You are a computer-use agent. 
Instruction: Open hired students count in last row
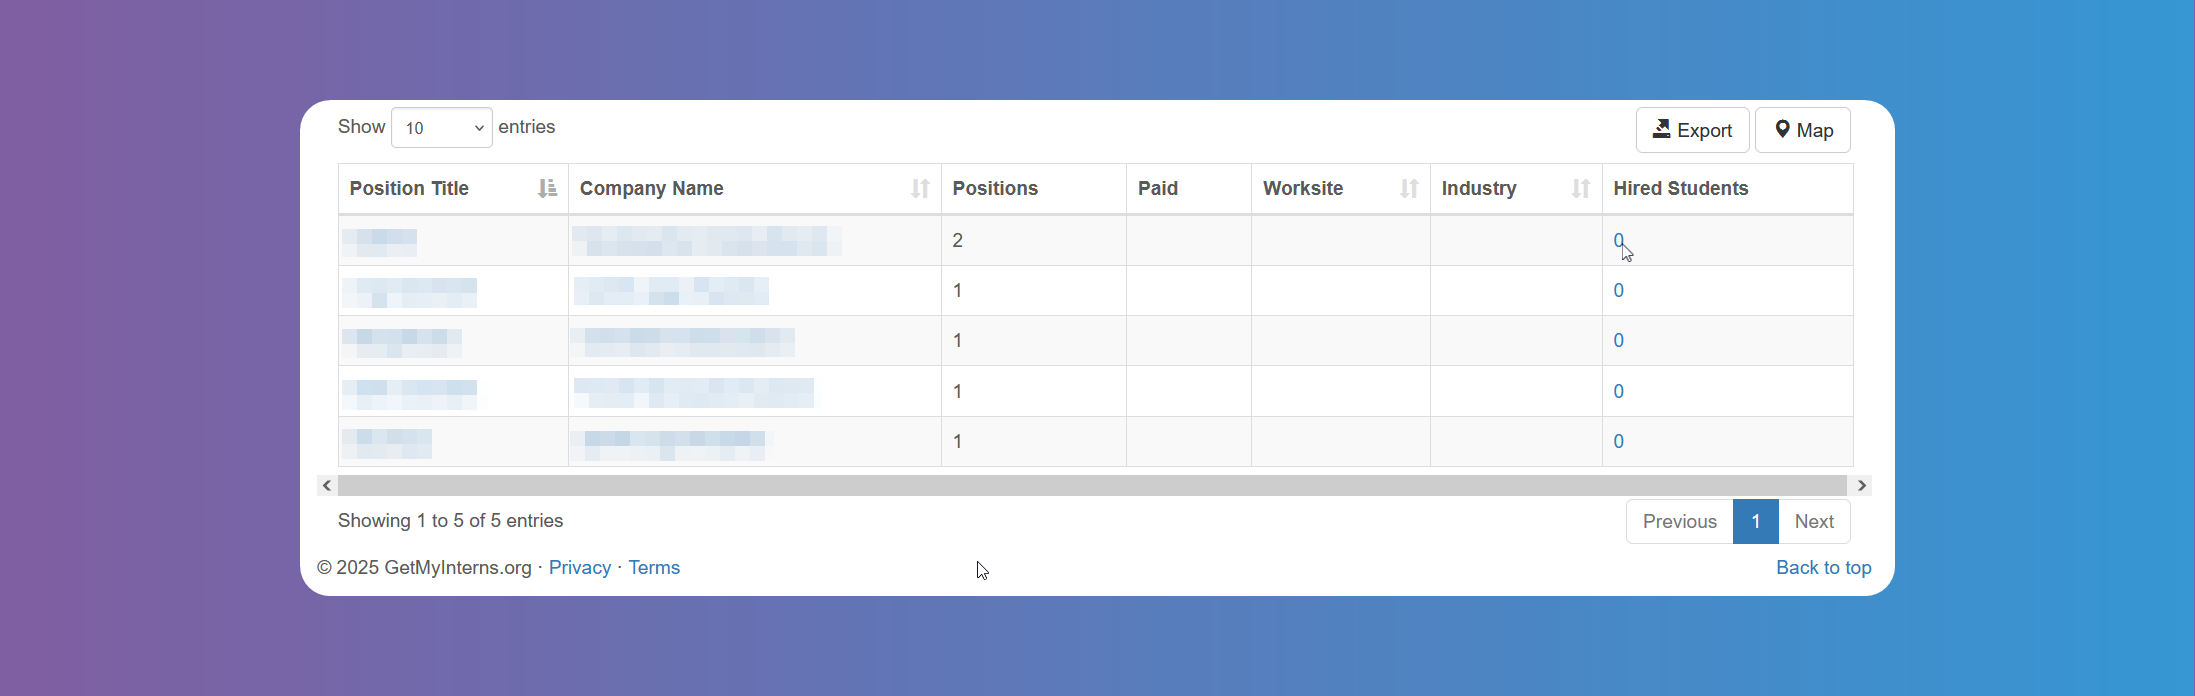tap(1618, 441)
